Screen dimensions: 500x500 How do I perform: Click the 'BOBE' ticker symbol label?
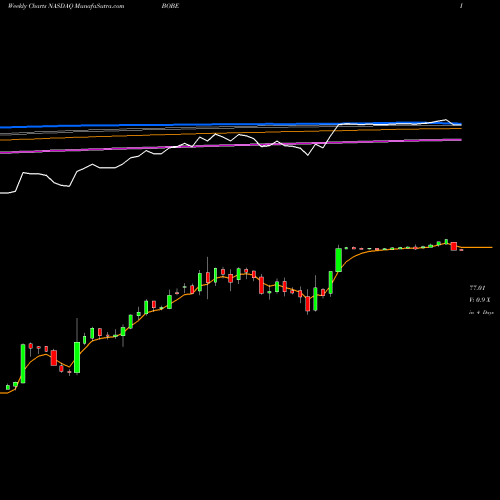coord(170,6)
